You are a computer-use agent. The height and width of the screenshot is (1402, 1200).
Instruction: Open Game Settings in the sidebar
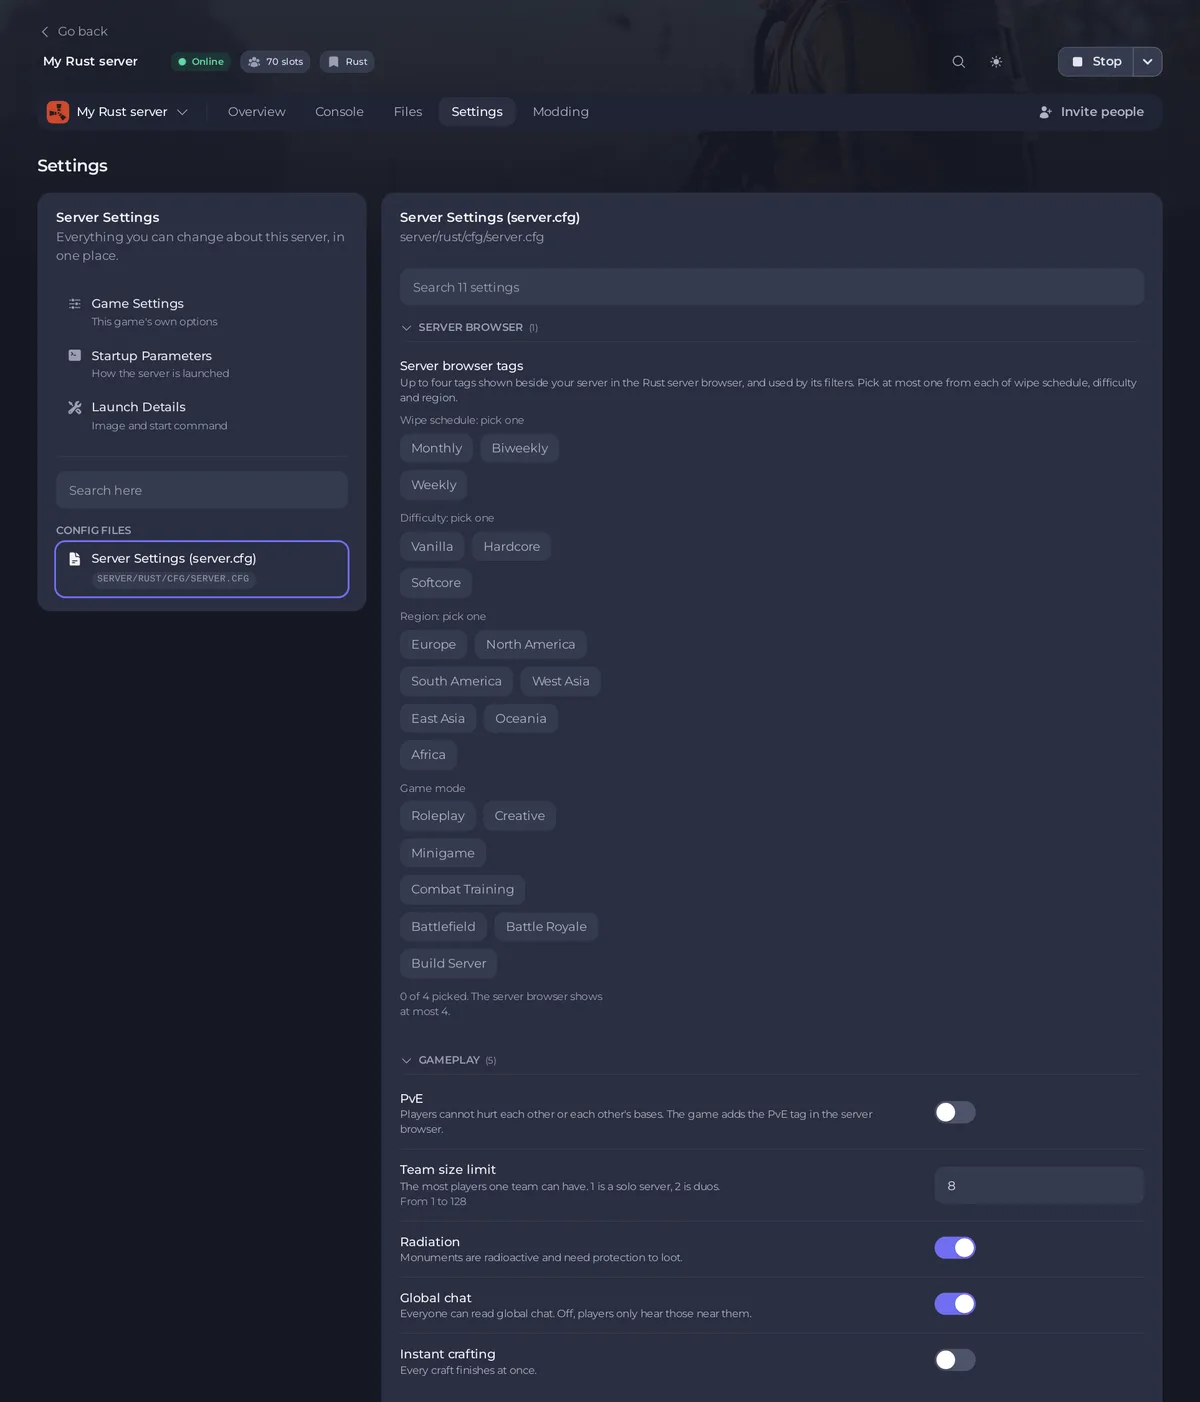tap(202, 312)
